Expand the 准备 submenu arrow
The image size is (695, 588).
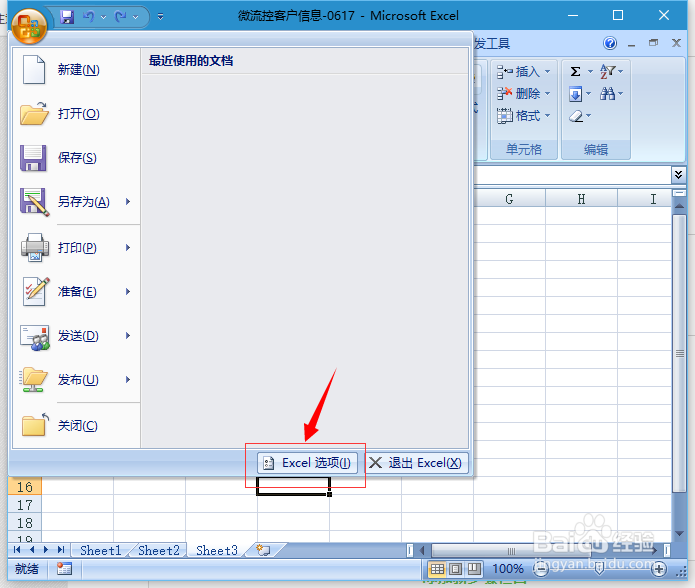pos(128,292)
